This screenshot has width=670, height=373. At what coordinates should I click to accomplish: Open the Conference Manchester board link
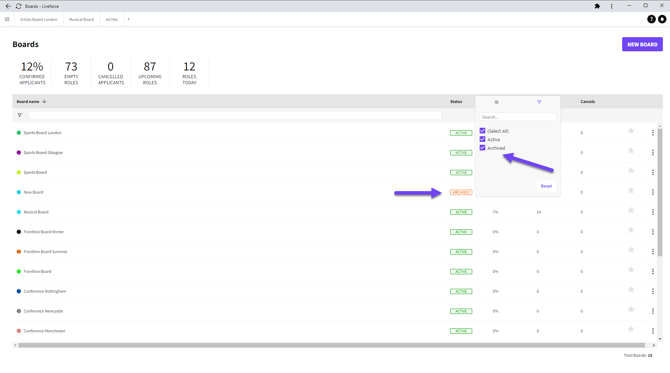coord(44,331)
